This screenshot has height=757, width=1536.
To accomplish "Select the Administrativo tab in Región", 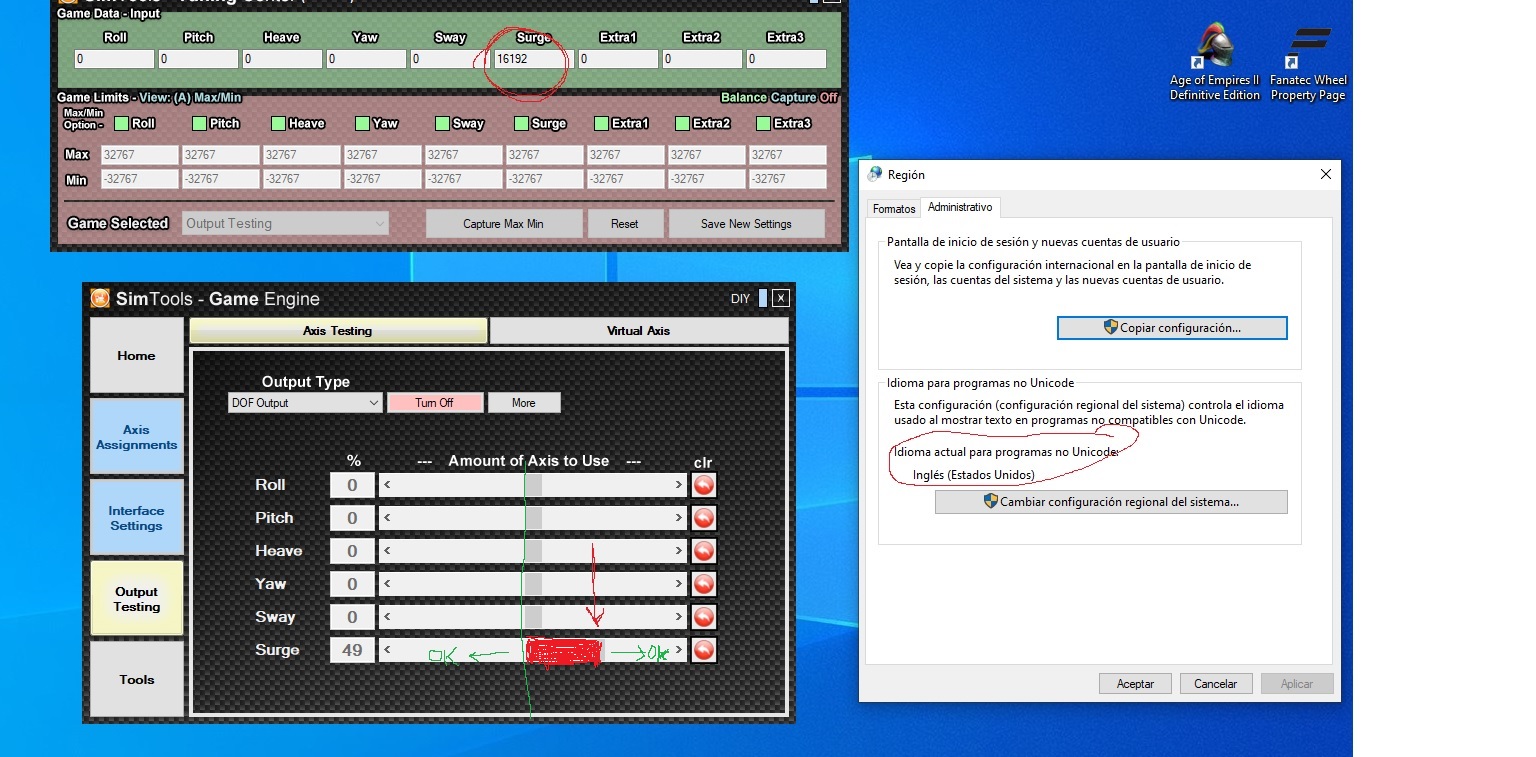I will [960, 207].
